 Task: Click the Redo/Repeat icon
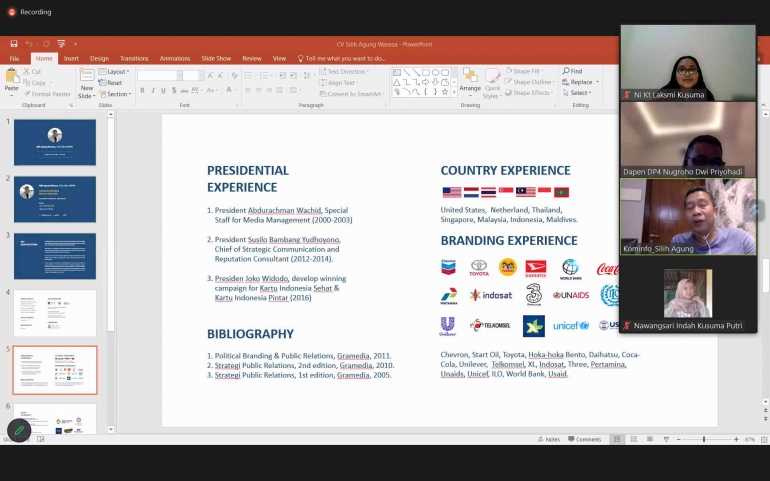[46, 44]
